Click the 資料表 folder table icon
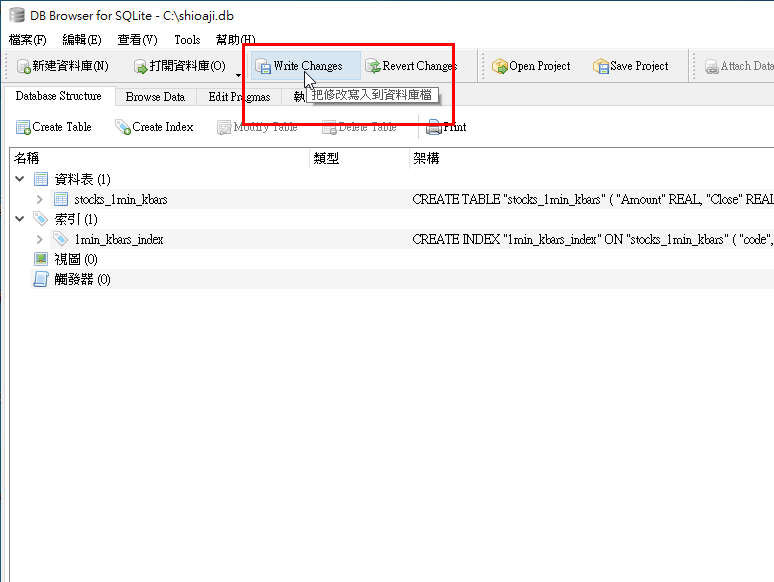Viewport: 774px width, 582px height. 41,179
